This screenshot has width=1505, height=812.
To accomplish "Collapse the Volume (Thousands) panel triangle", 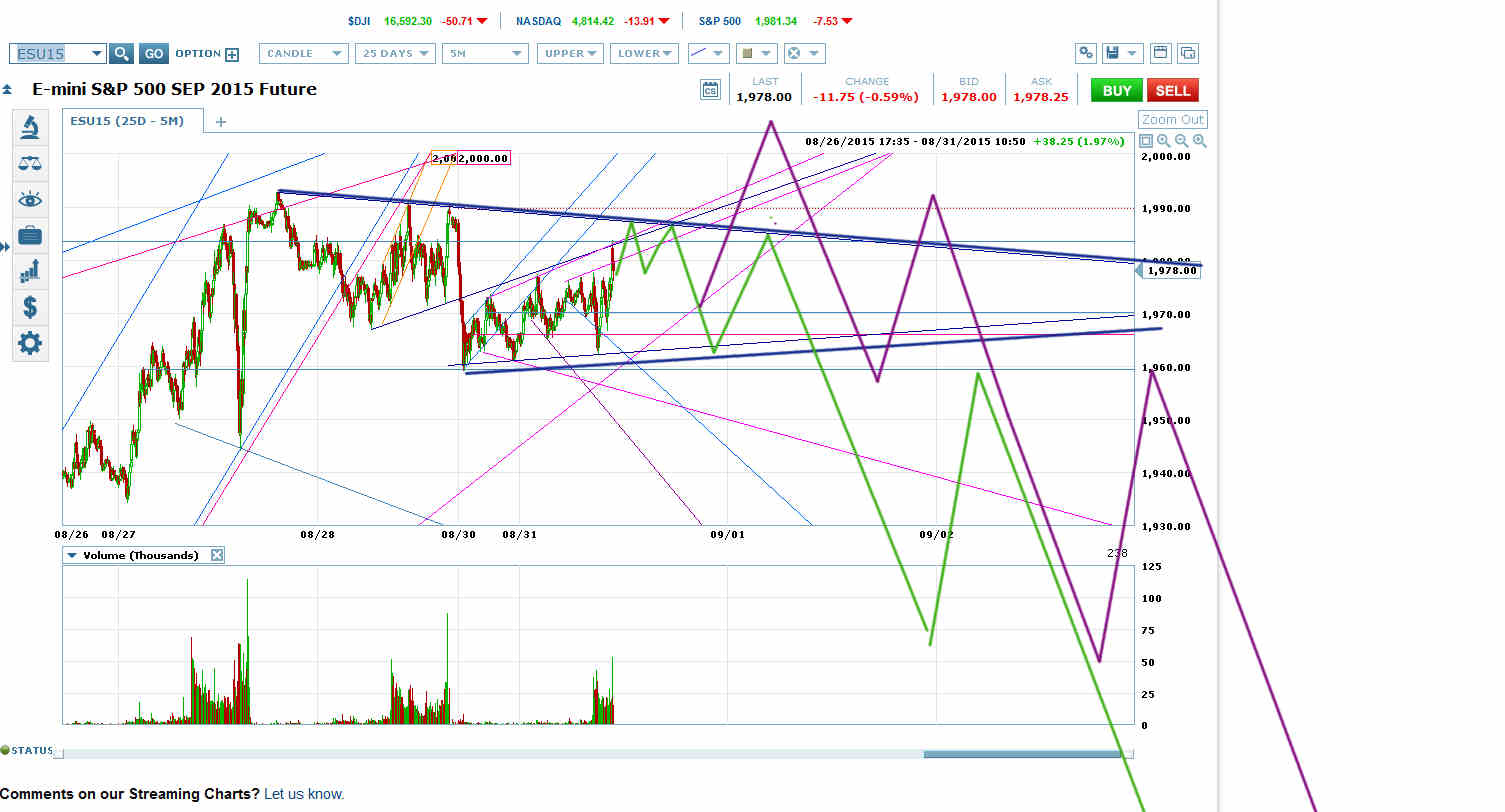I will point(72,555).
